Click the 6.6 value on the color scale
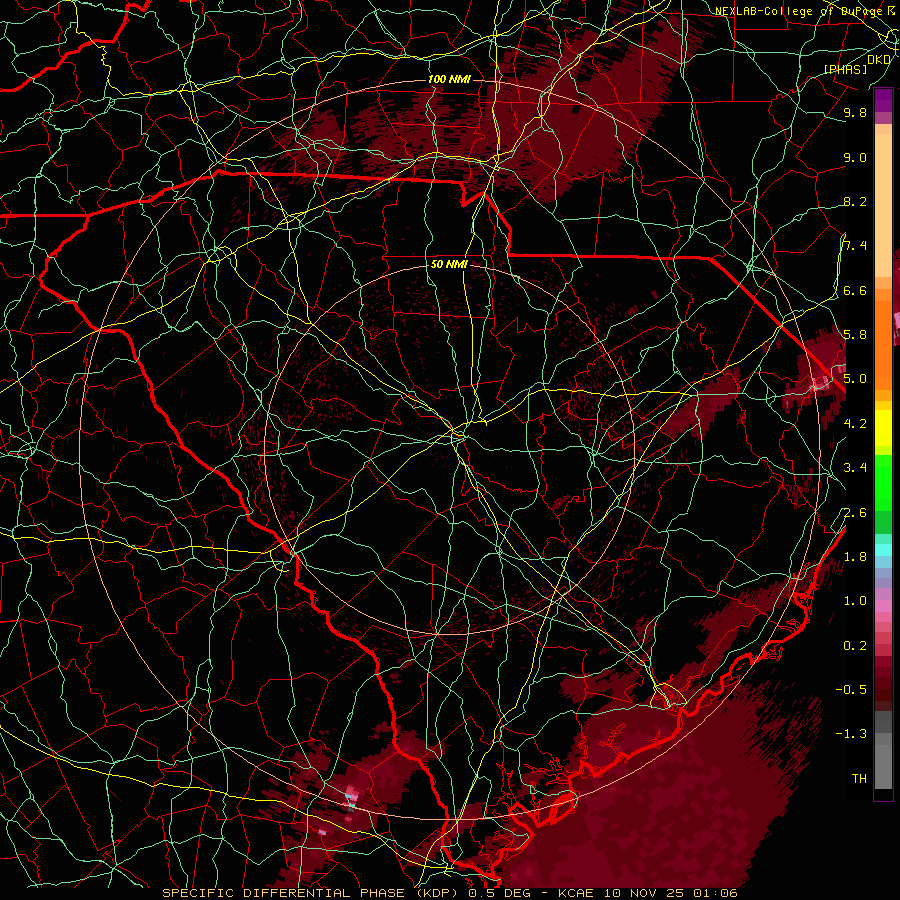The width and height of the screenshot is (900, 900). coord(855,290)
